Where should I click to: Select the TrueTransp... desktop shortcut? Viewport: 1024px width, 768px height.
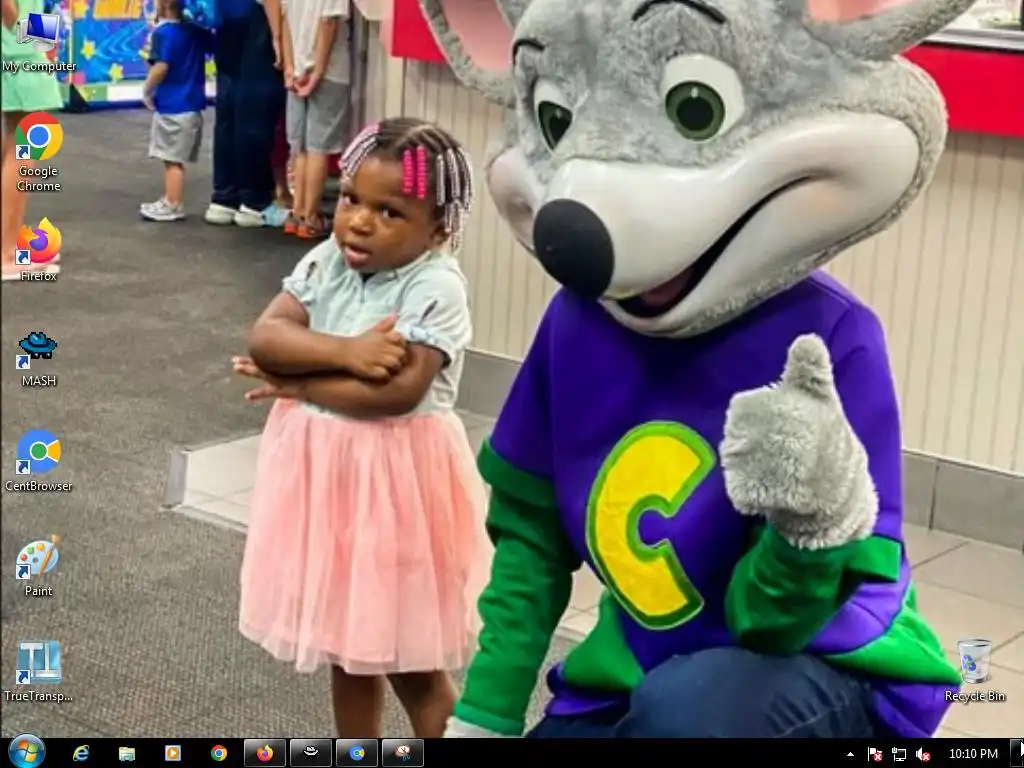click(x=39, y=671)
